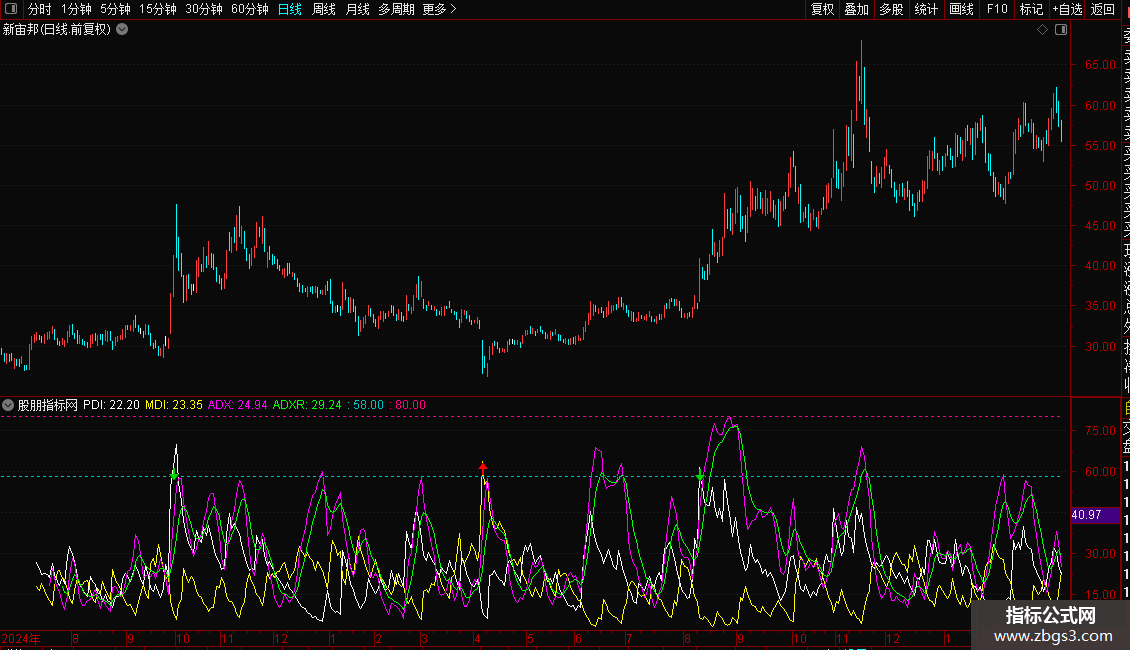Screen dimensions: 1130x650
Task: Open 画线 drawing tools
Action: [x=961, y=9]
